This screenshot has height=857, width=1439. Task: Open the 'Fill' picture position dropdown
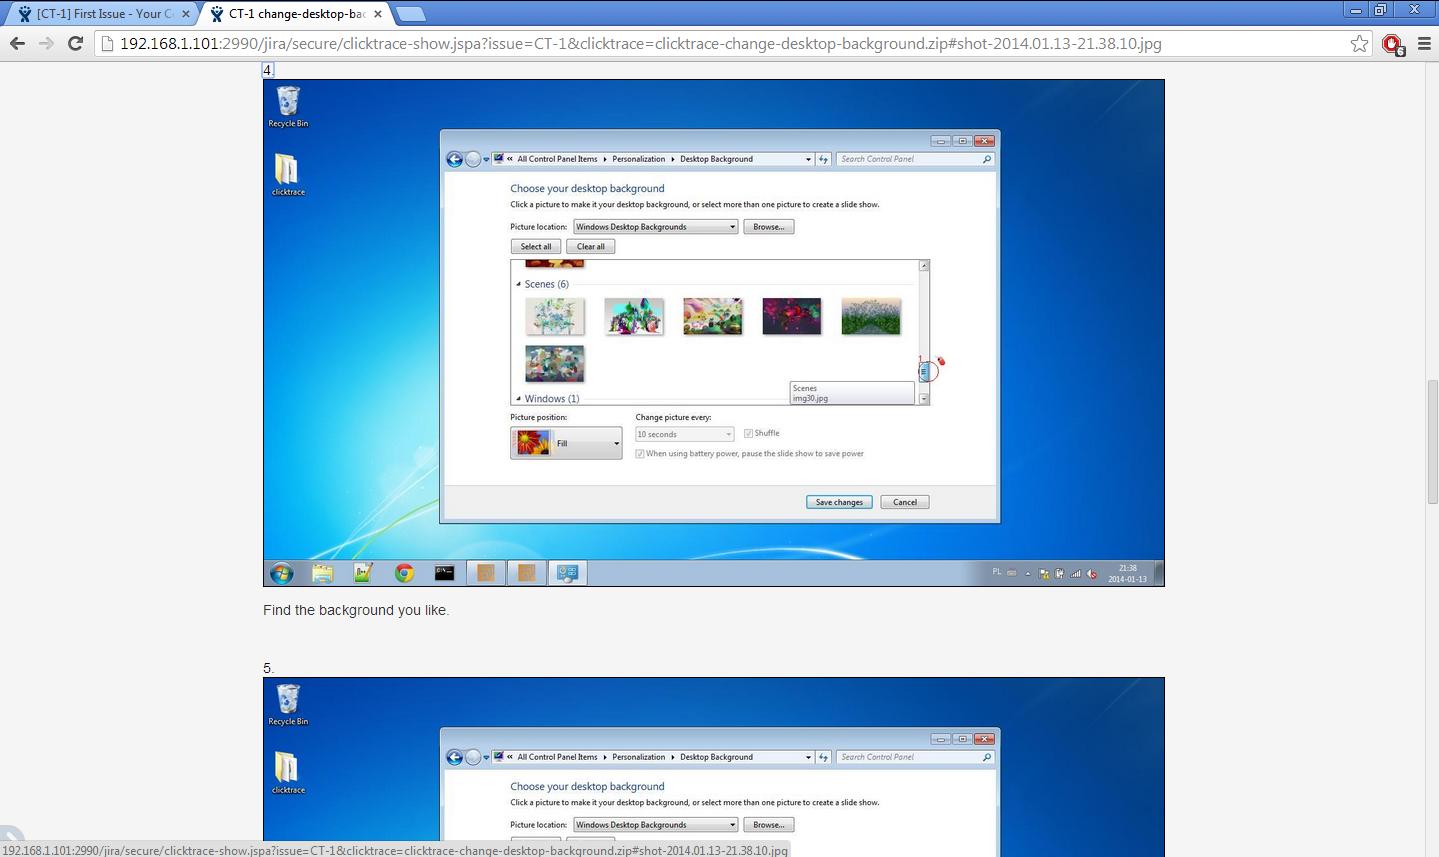coord(566,443)
